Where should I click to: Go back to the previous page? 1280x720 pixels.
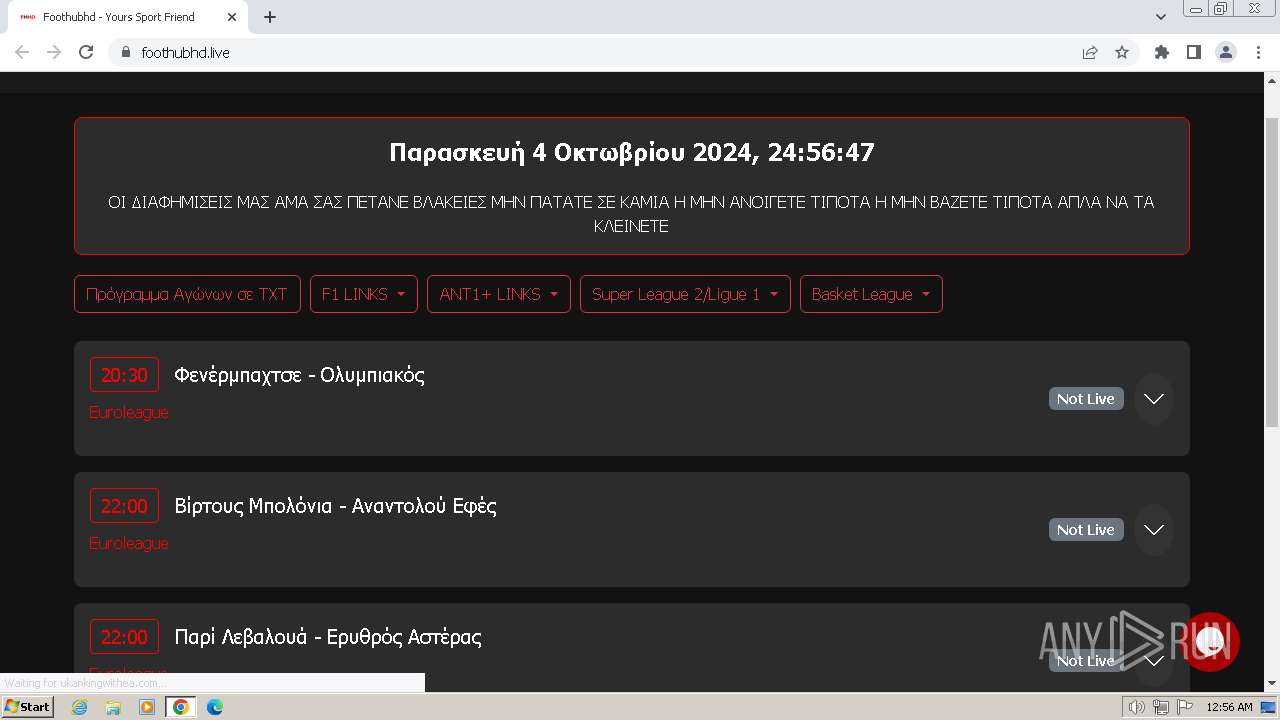[22, 52]
